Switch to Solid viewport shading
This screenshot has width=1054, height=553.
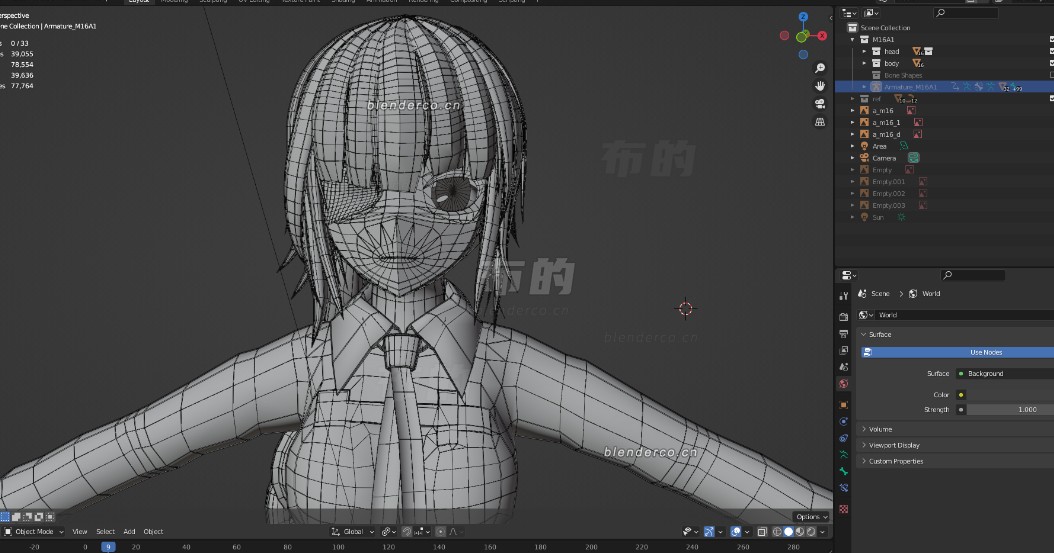[788, 531]
